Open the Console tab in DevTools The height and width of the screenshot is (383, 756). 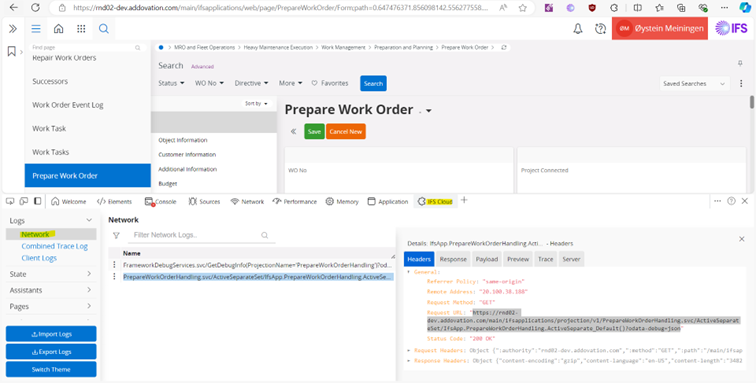click(161, 202)
